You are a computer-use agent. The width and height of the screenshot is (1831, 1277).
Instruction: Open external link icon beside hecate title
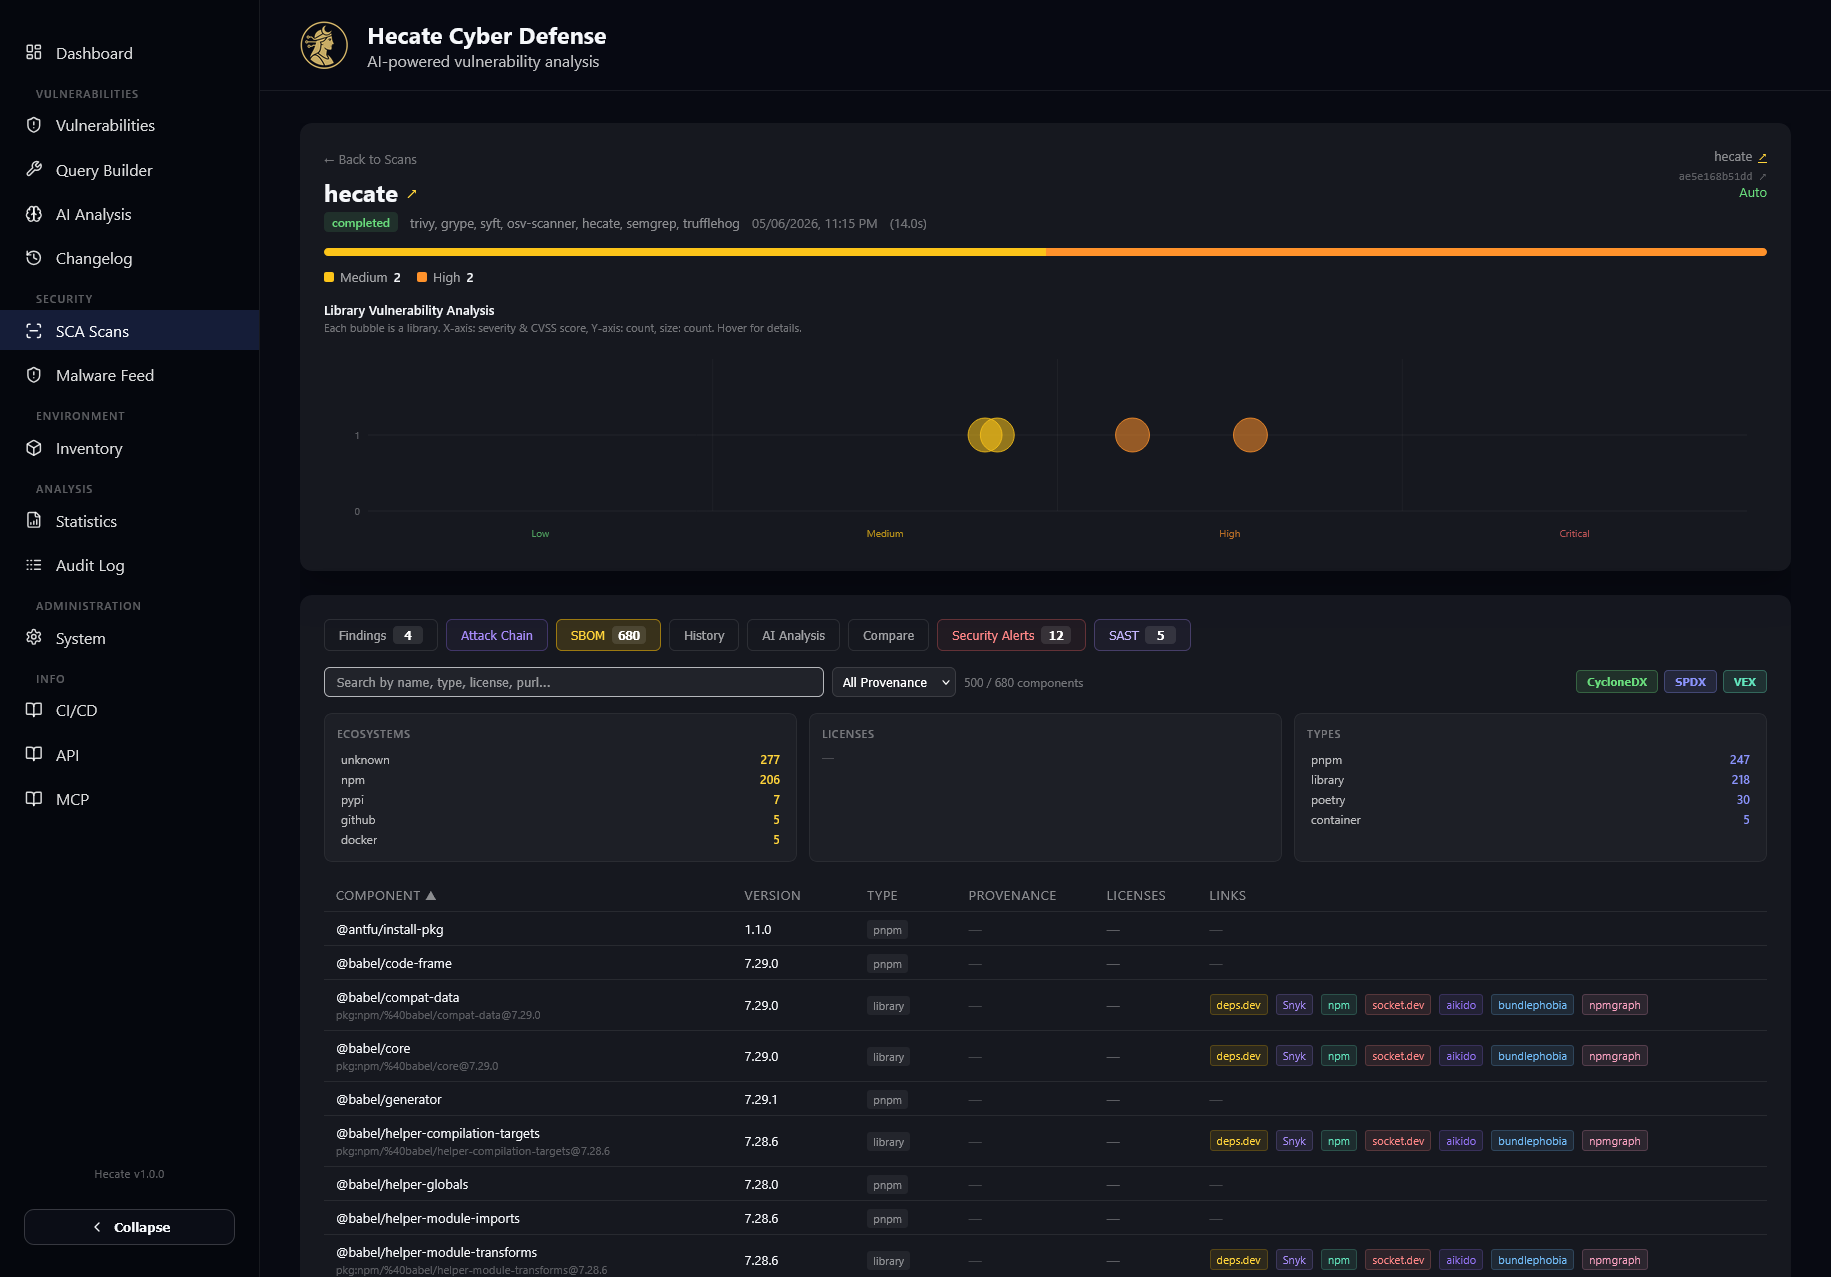click(x=412, y=194)
